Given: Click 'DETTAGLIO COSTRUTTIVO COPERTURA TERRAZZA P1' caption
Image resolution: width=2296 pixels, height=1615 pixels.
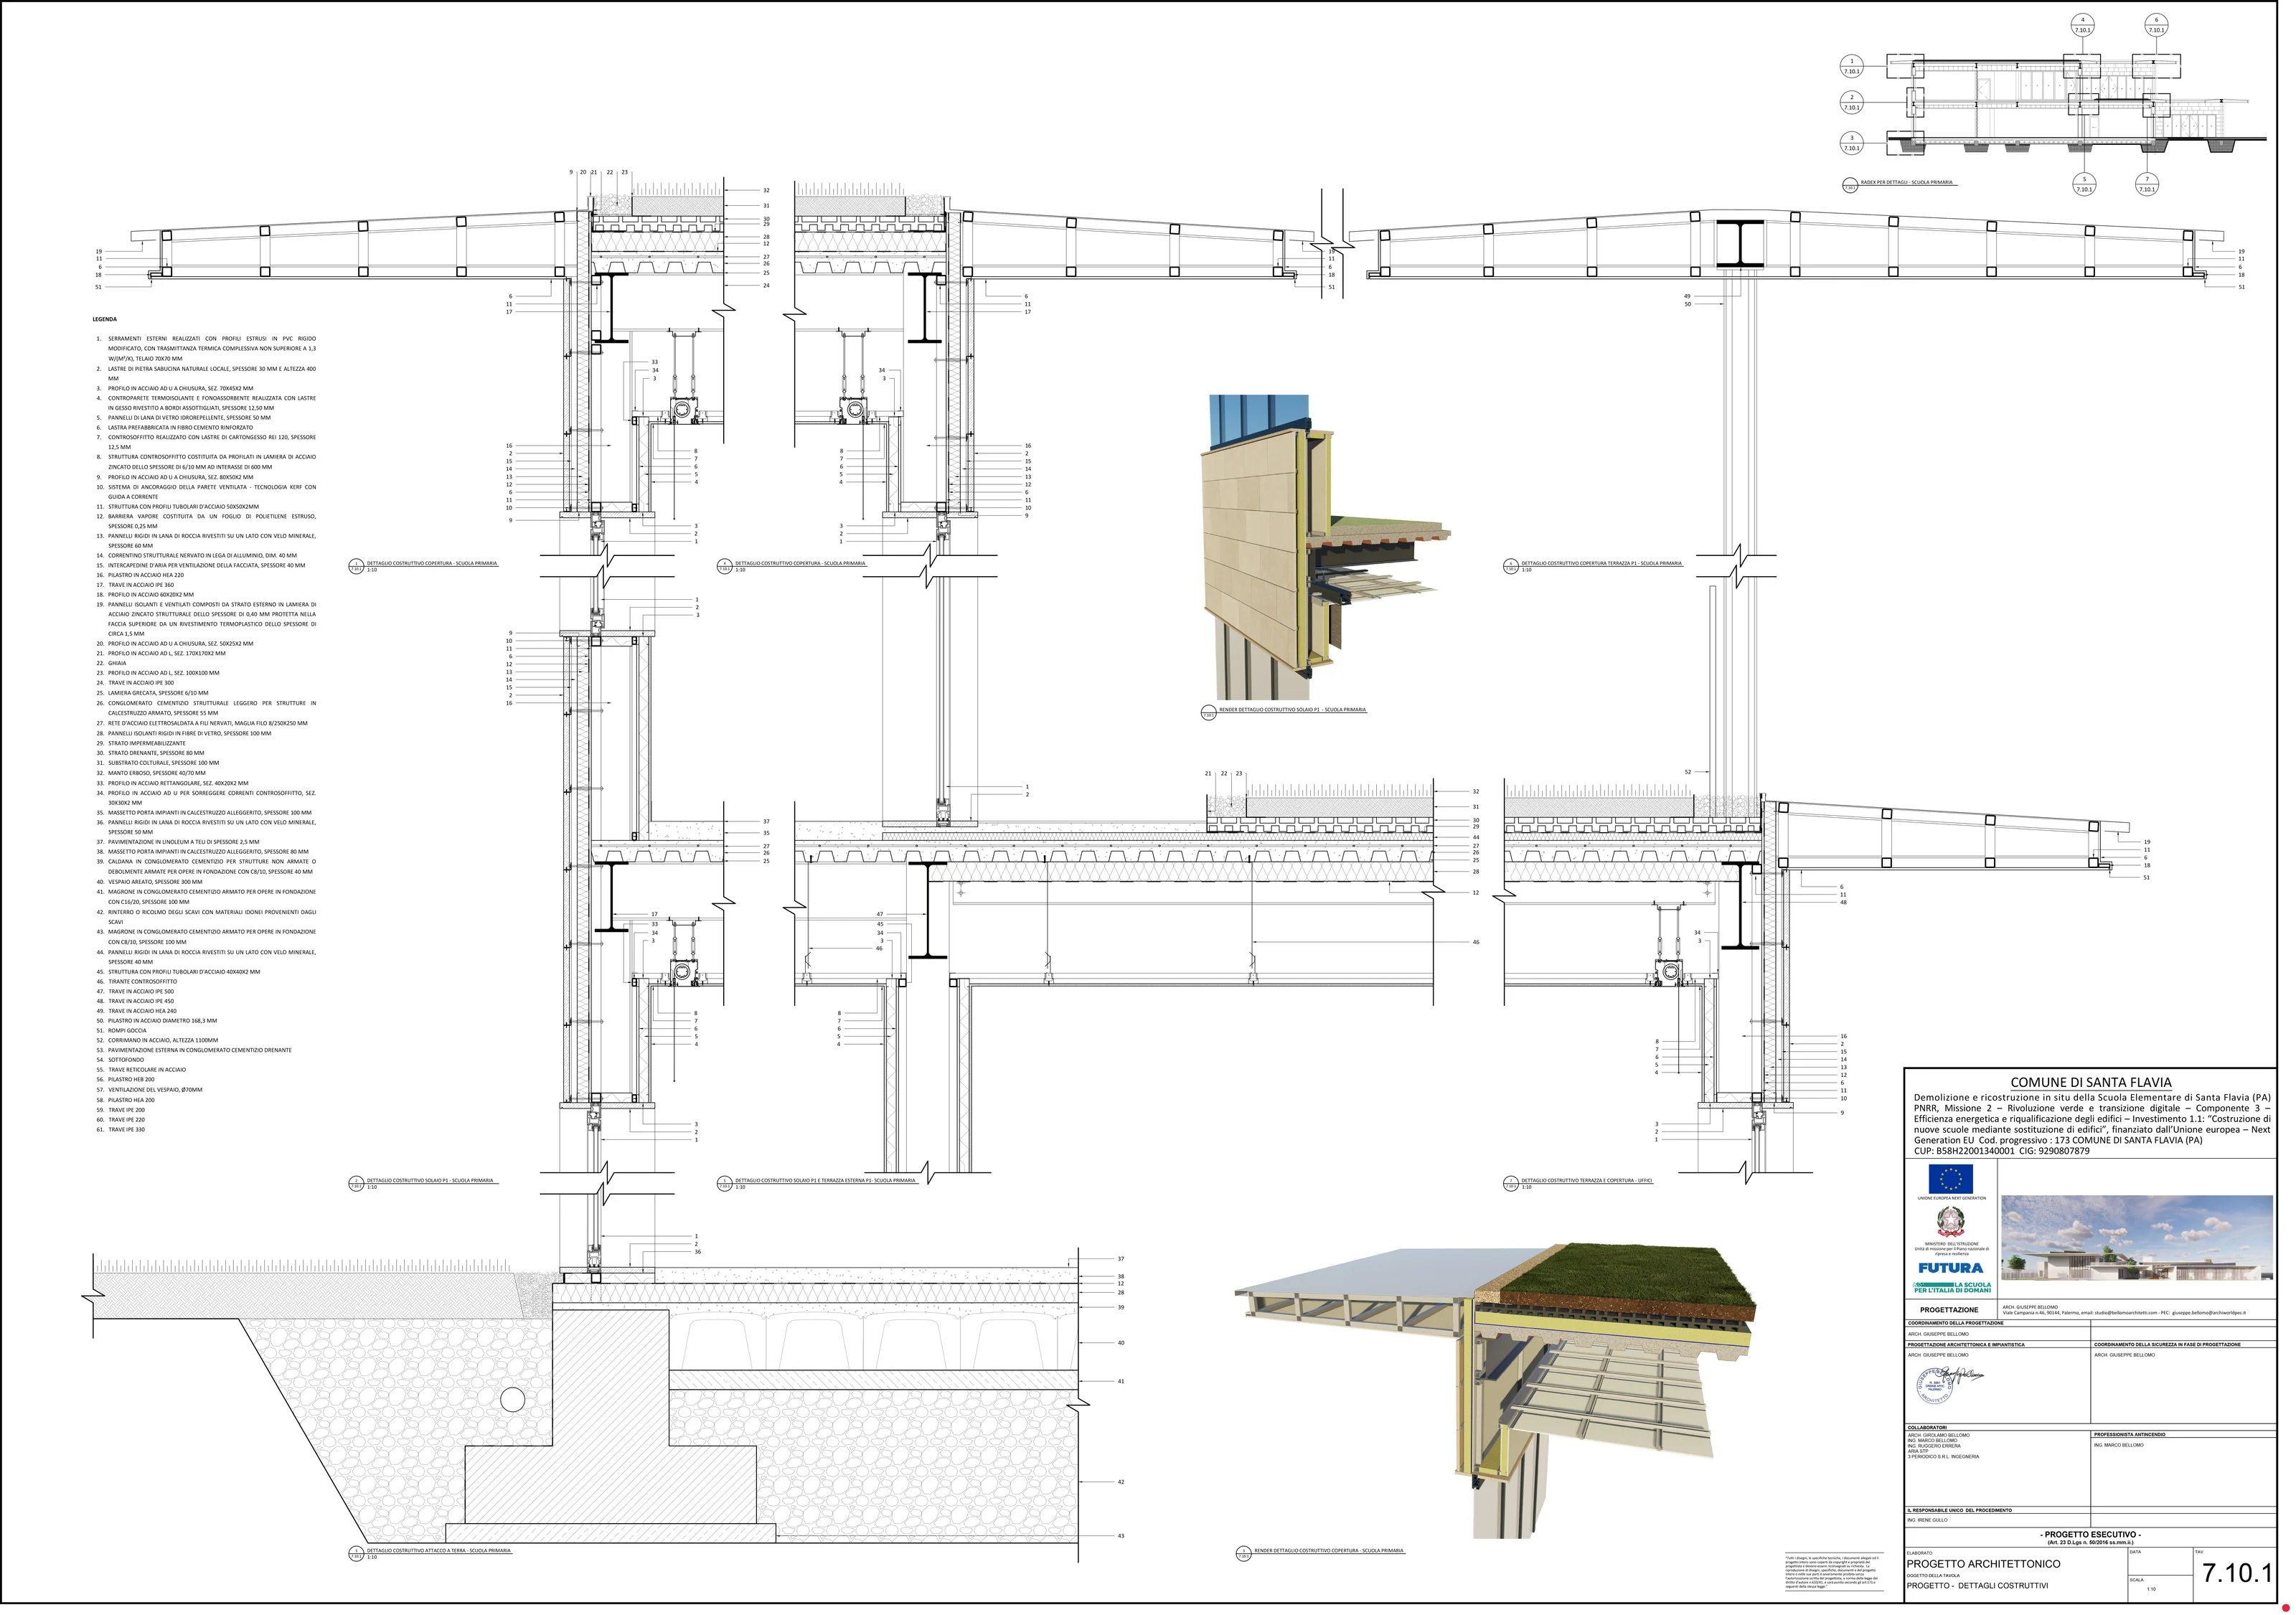Looking at the screenshot, I should click(1602, 563).
